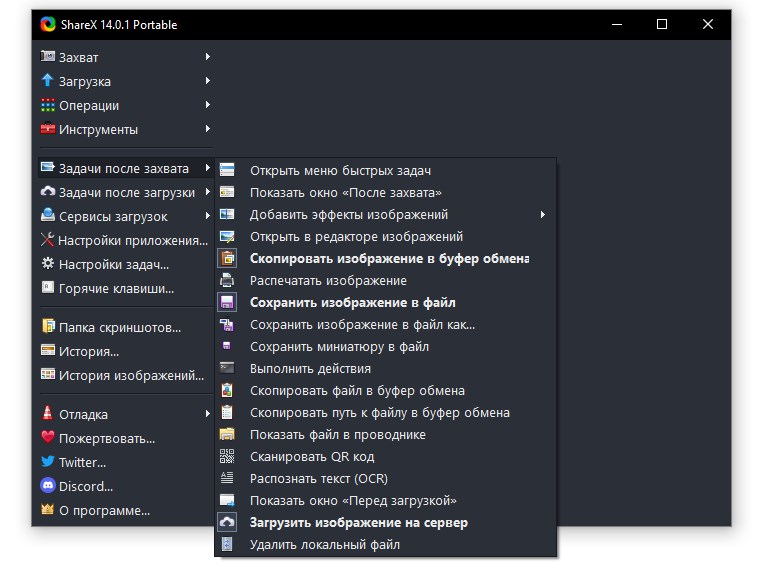Screen dimensions: 763x585
Task: Click the icon beside Сервисы загрузок
Action: click(x=48, y=215)
